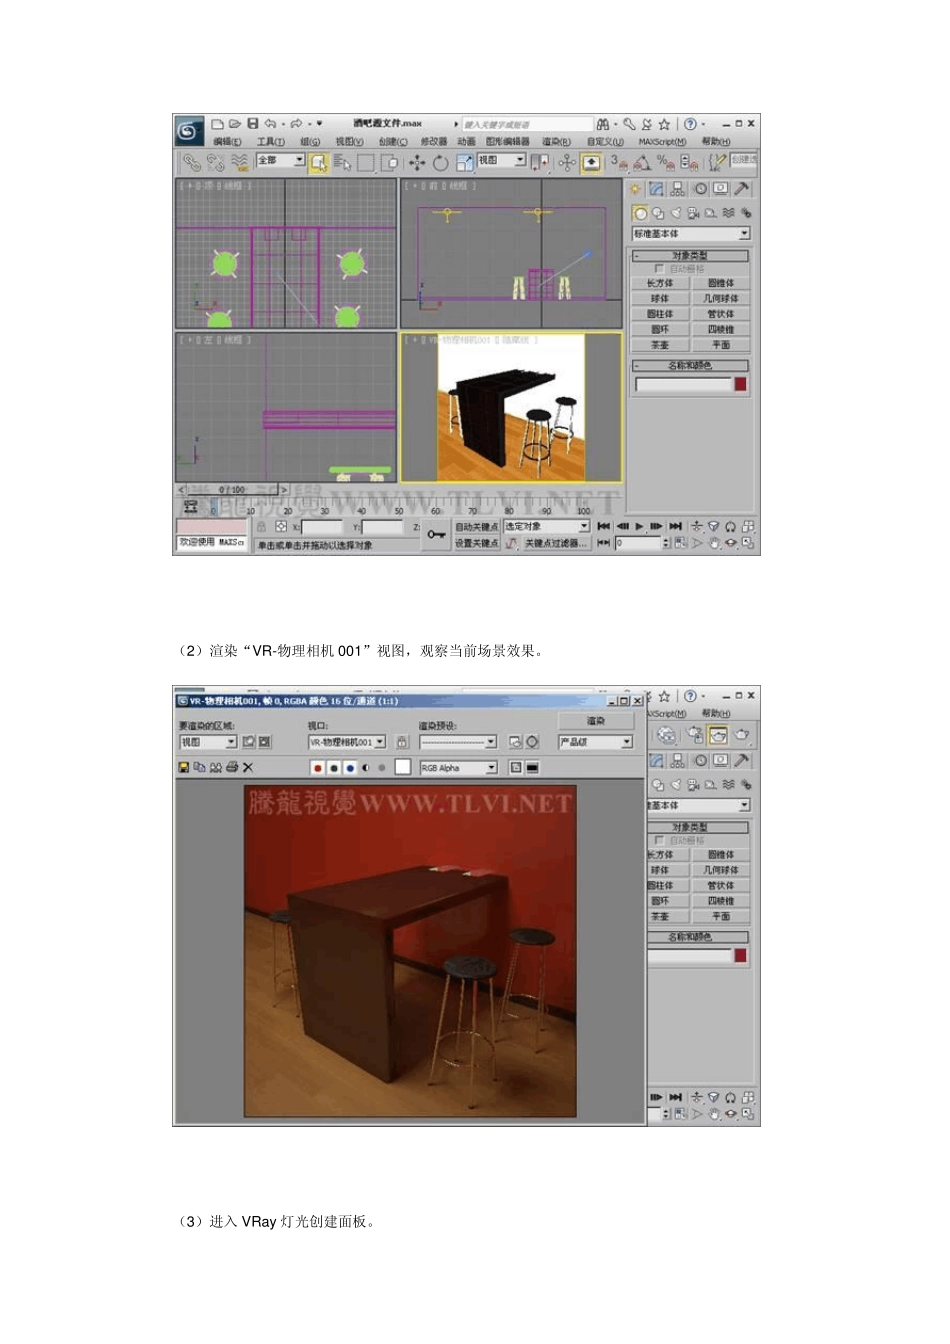Toggle Angle Snap in main toolbar

click(x=642, y=161)
